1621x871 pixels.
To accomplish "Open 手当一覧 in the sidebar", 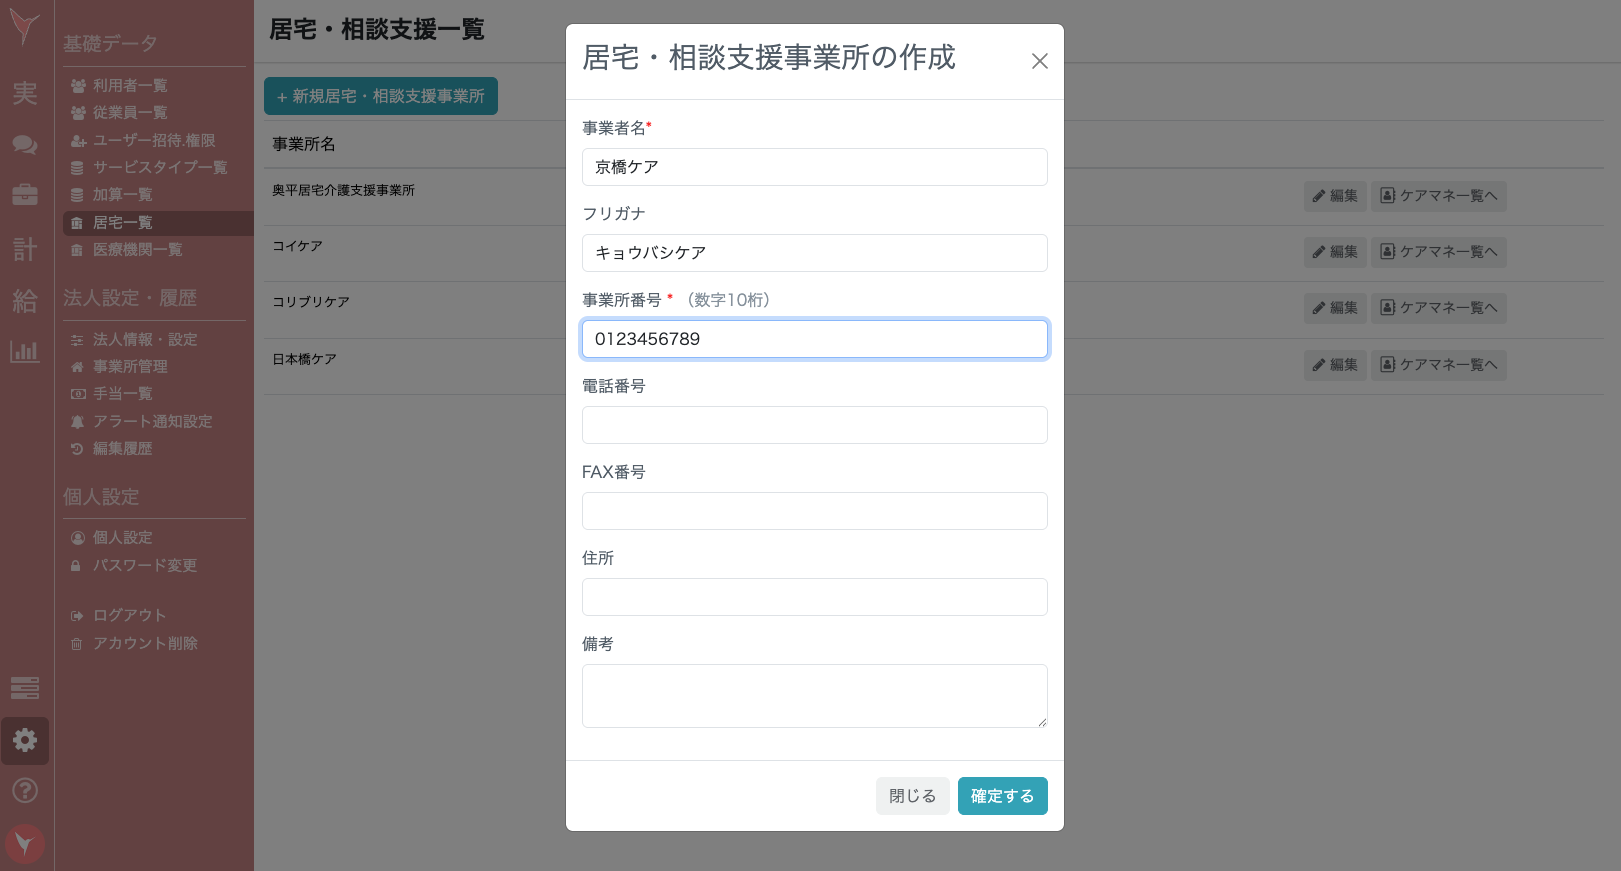I will point(123,394).
